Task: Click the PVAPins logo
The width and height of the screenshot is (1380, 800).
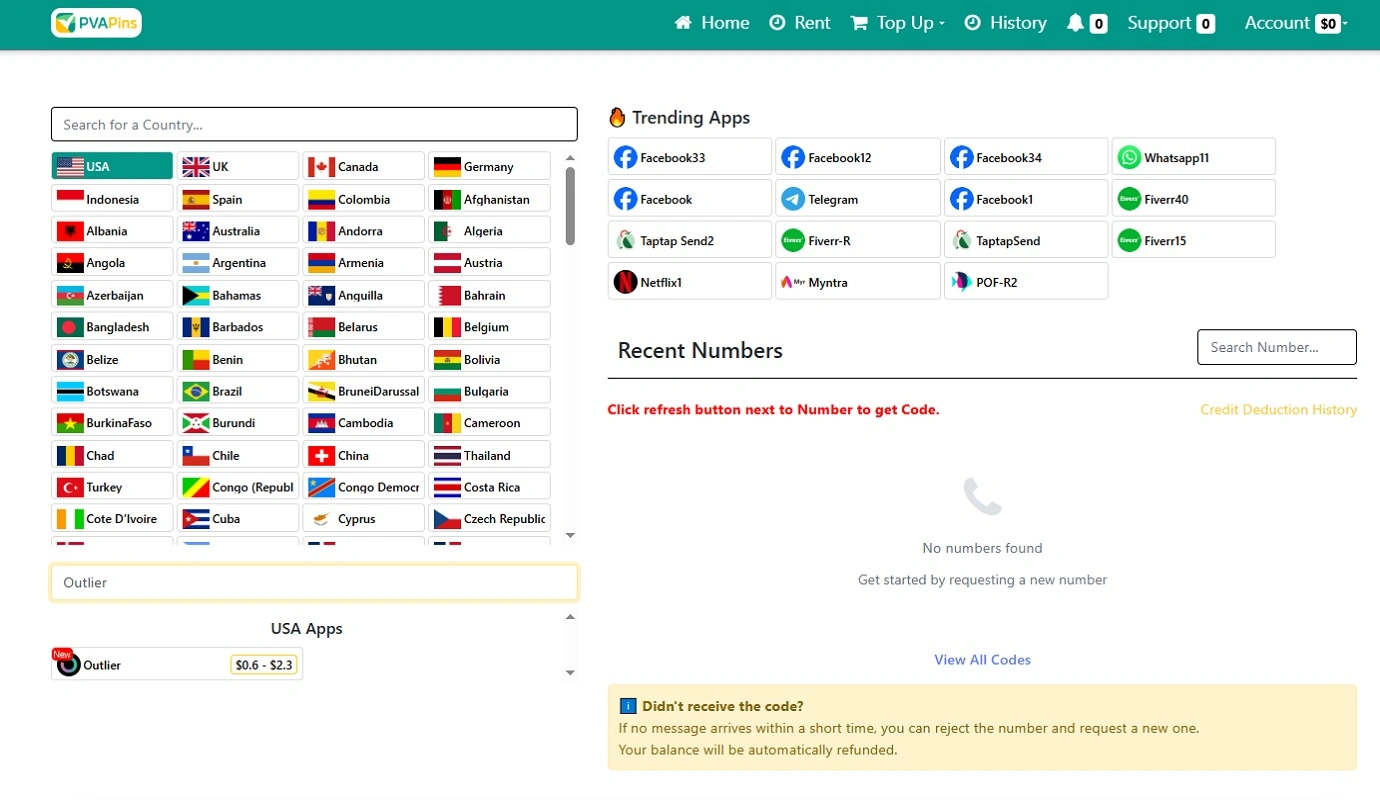Action: (96, 23)
